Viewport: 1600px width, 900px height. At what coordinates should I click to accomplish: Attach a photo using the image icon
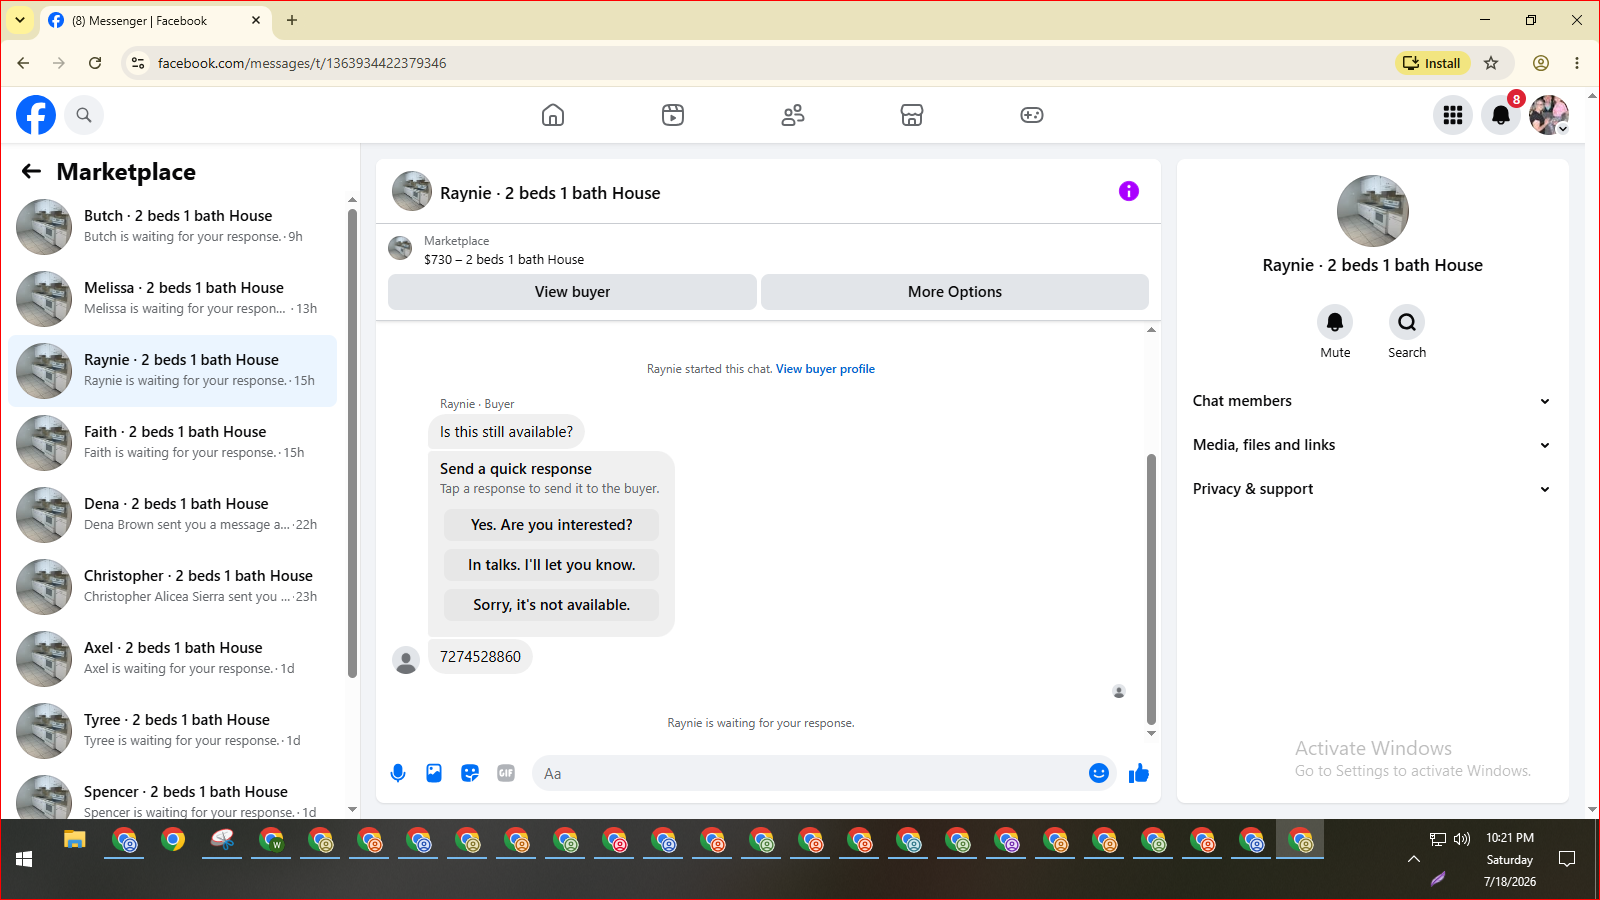(x=434, y=773)
